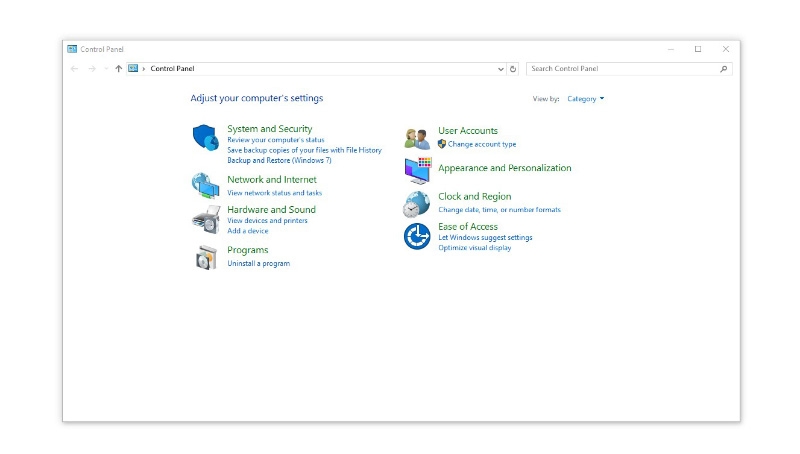Click the Forward arrow in navigation bar
800x454 pixels.
pyautogui.click(x=92, y=68)
